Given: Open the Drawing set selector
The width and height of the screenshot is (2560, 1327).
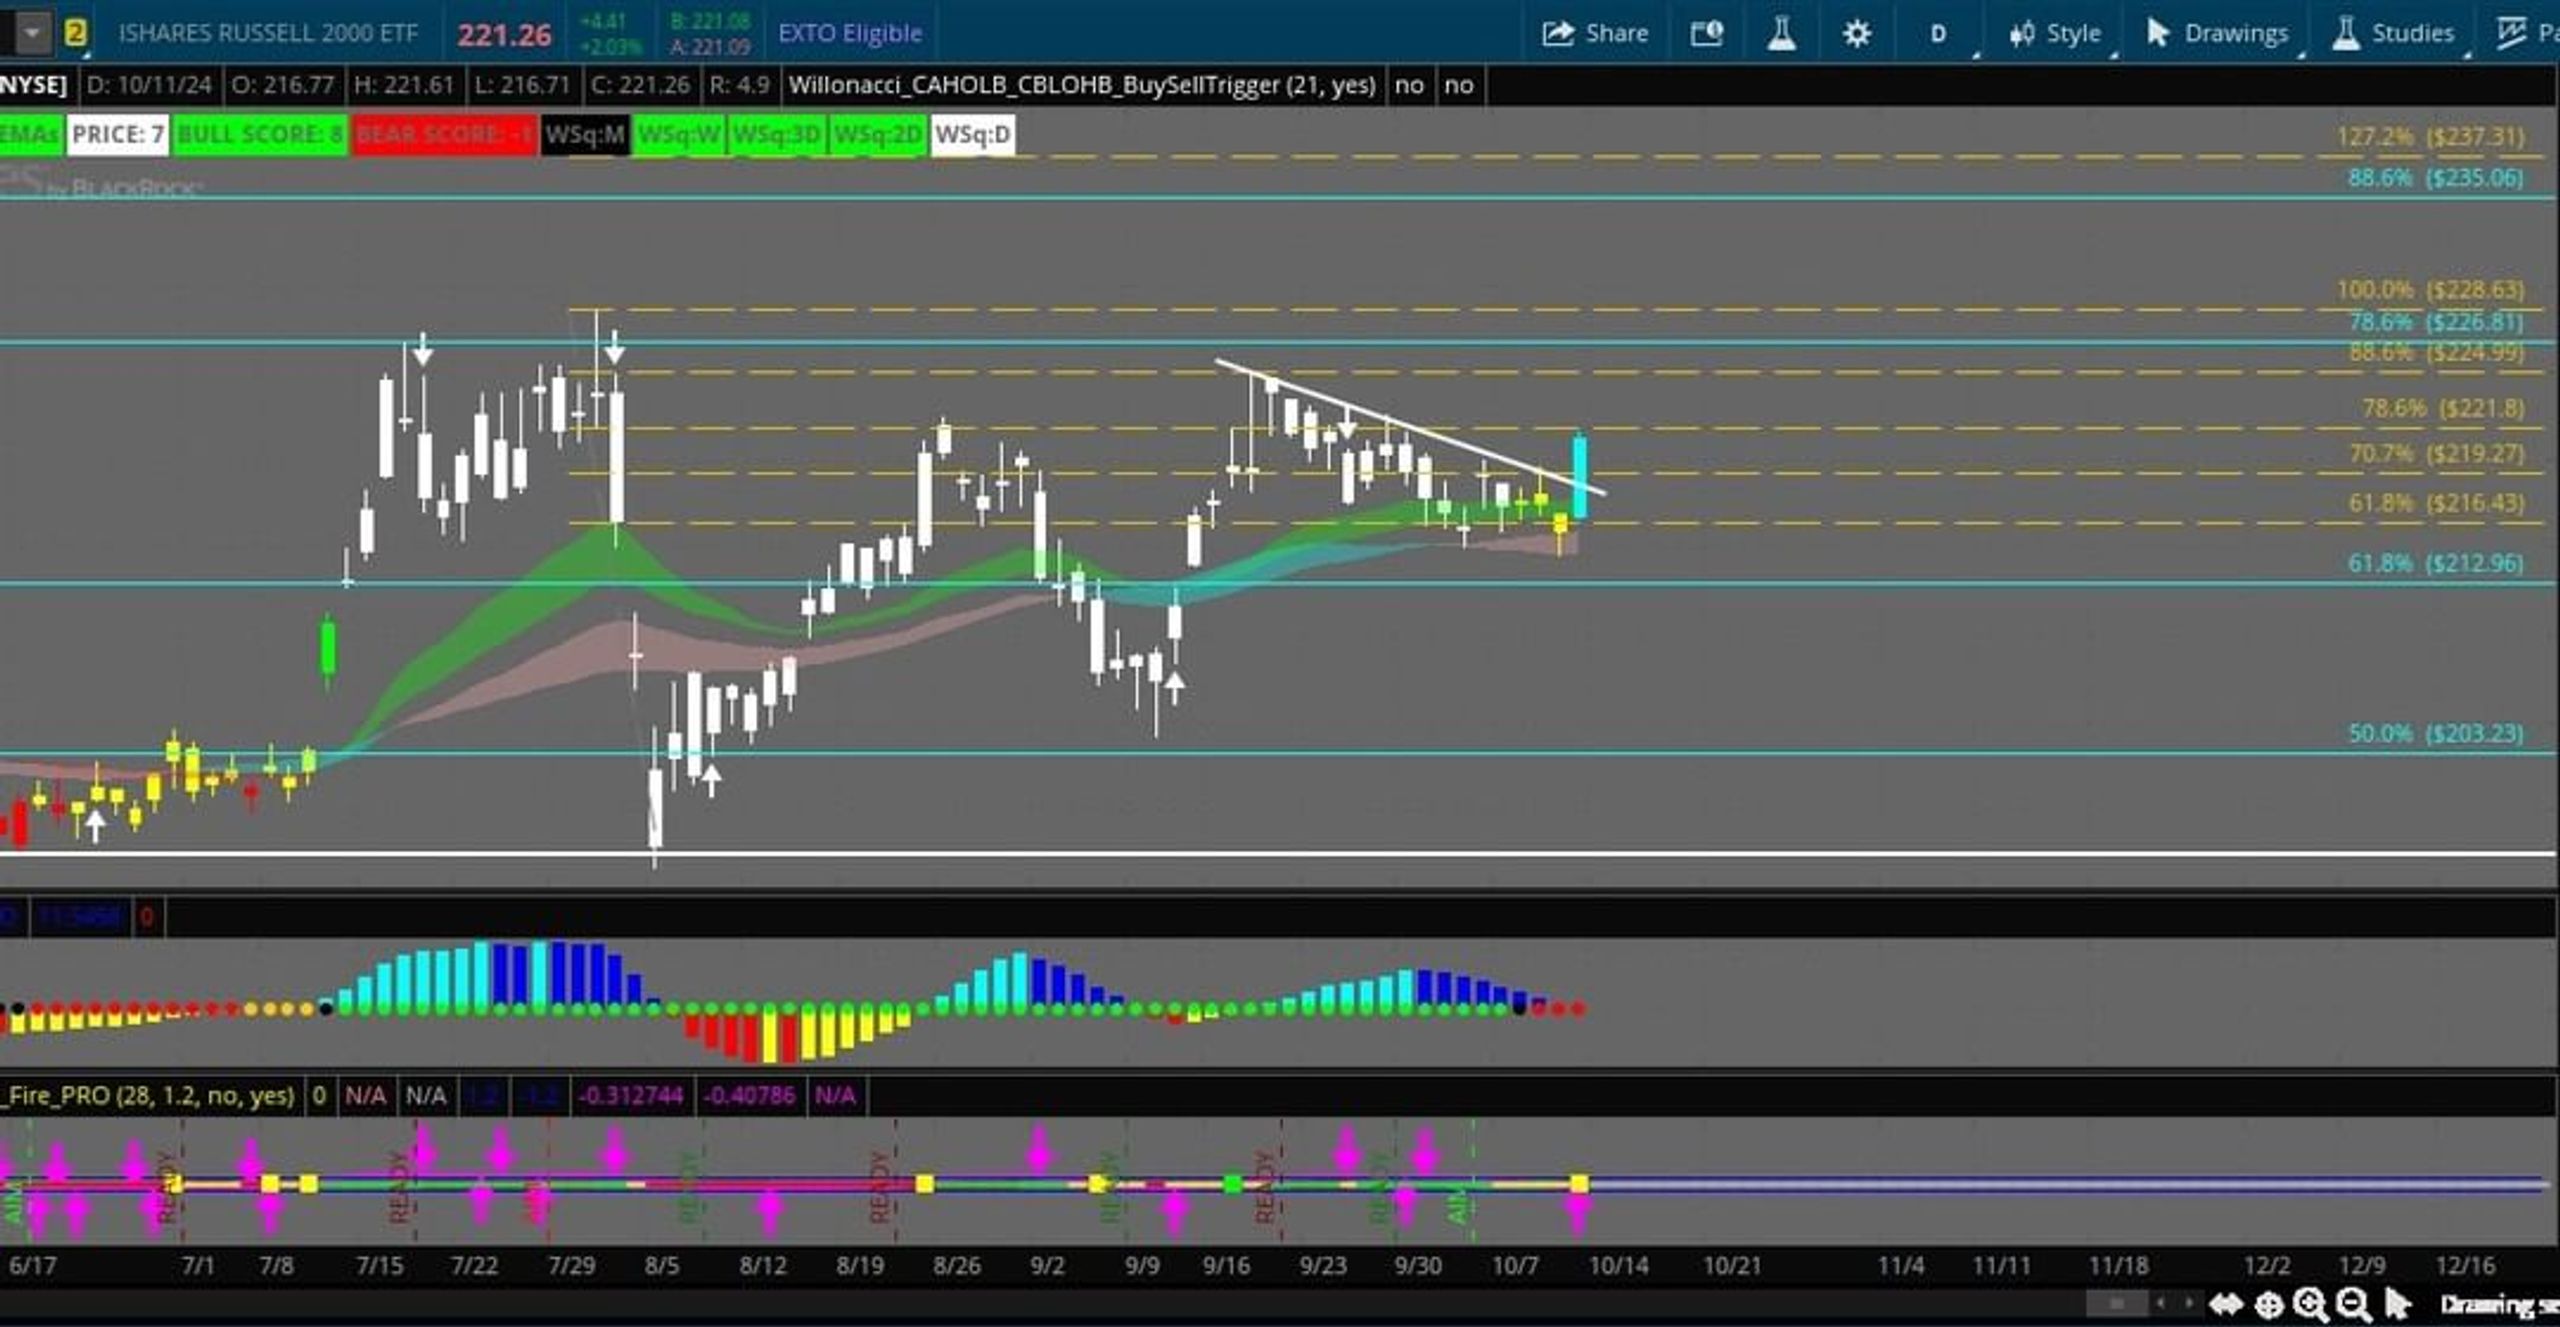Looking at the screenshot, I should click(2499, 1304).
